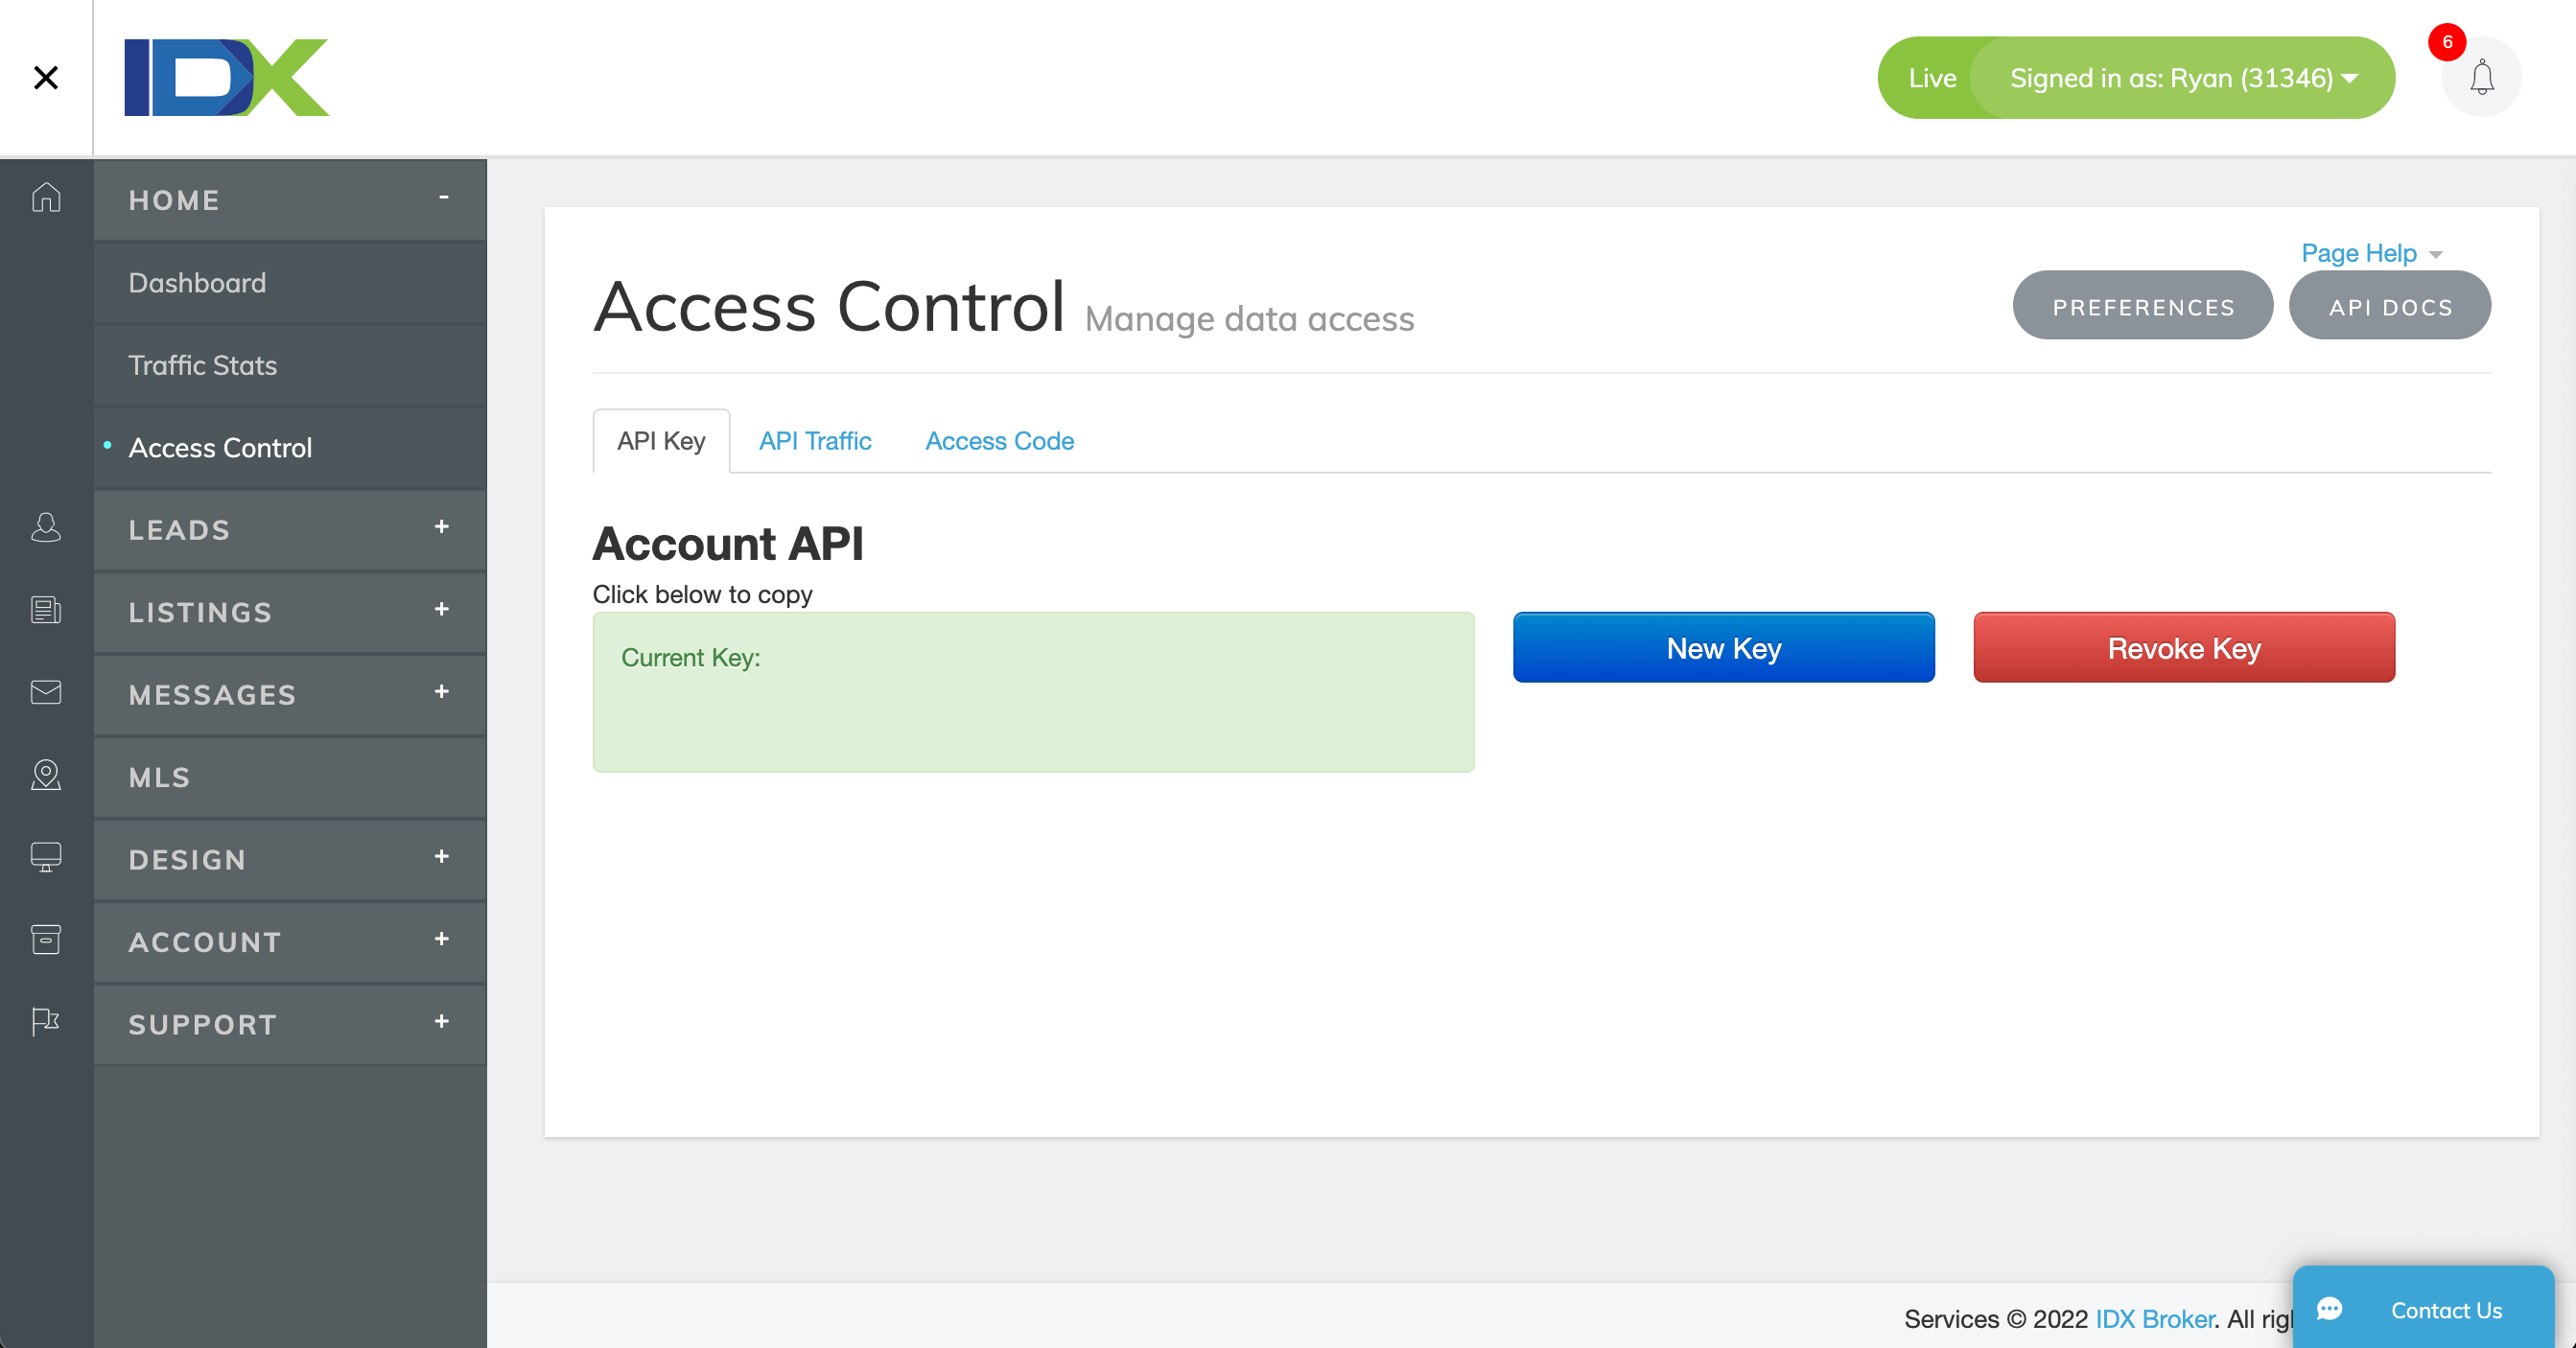This screenshot has width=2576, height=1348.
Task: Click the MLS section icon
Action: point(46,776)
